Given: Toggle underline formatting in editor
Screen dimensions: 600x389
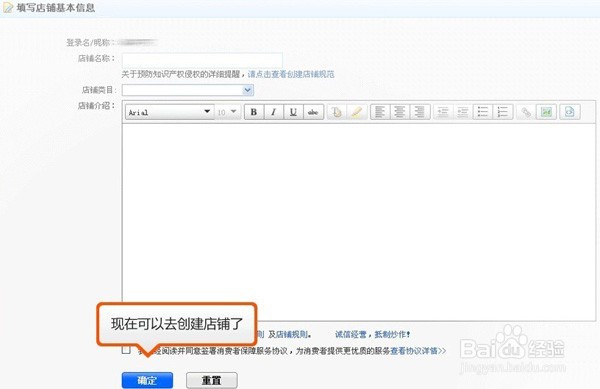Looking at the screenshot, I should [293, 112].
